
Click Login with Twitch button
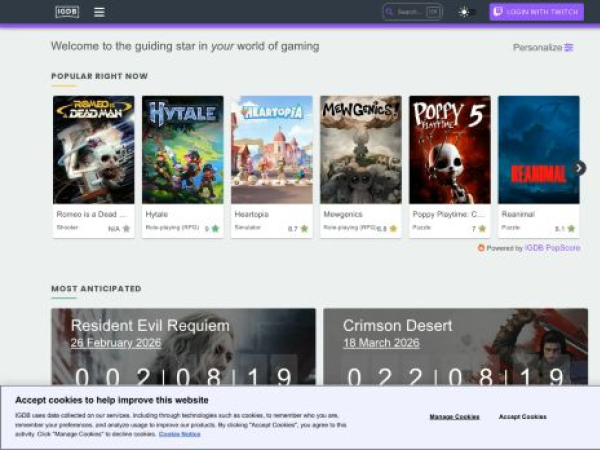click(536, 12)
